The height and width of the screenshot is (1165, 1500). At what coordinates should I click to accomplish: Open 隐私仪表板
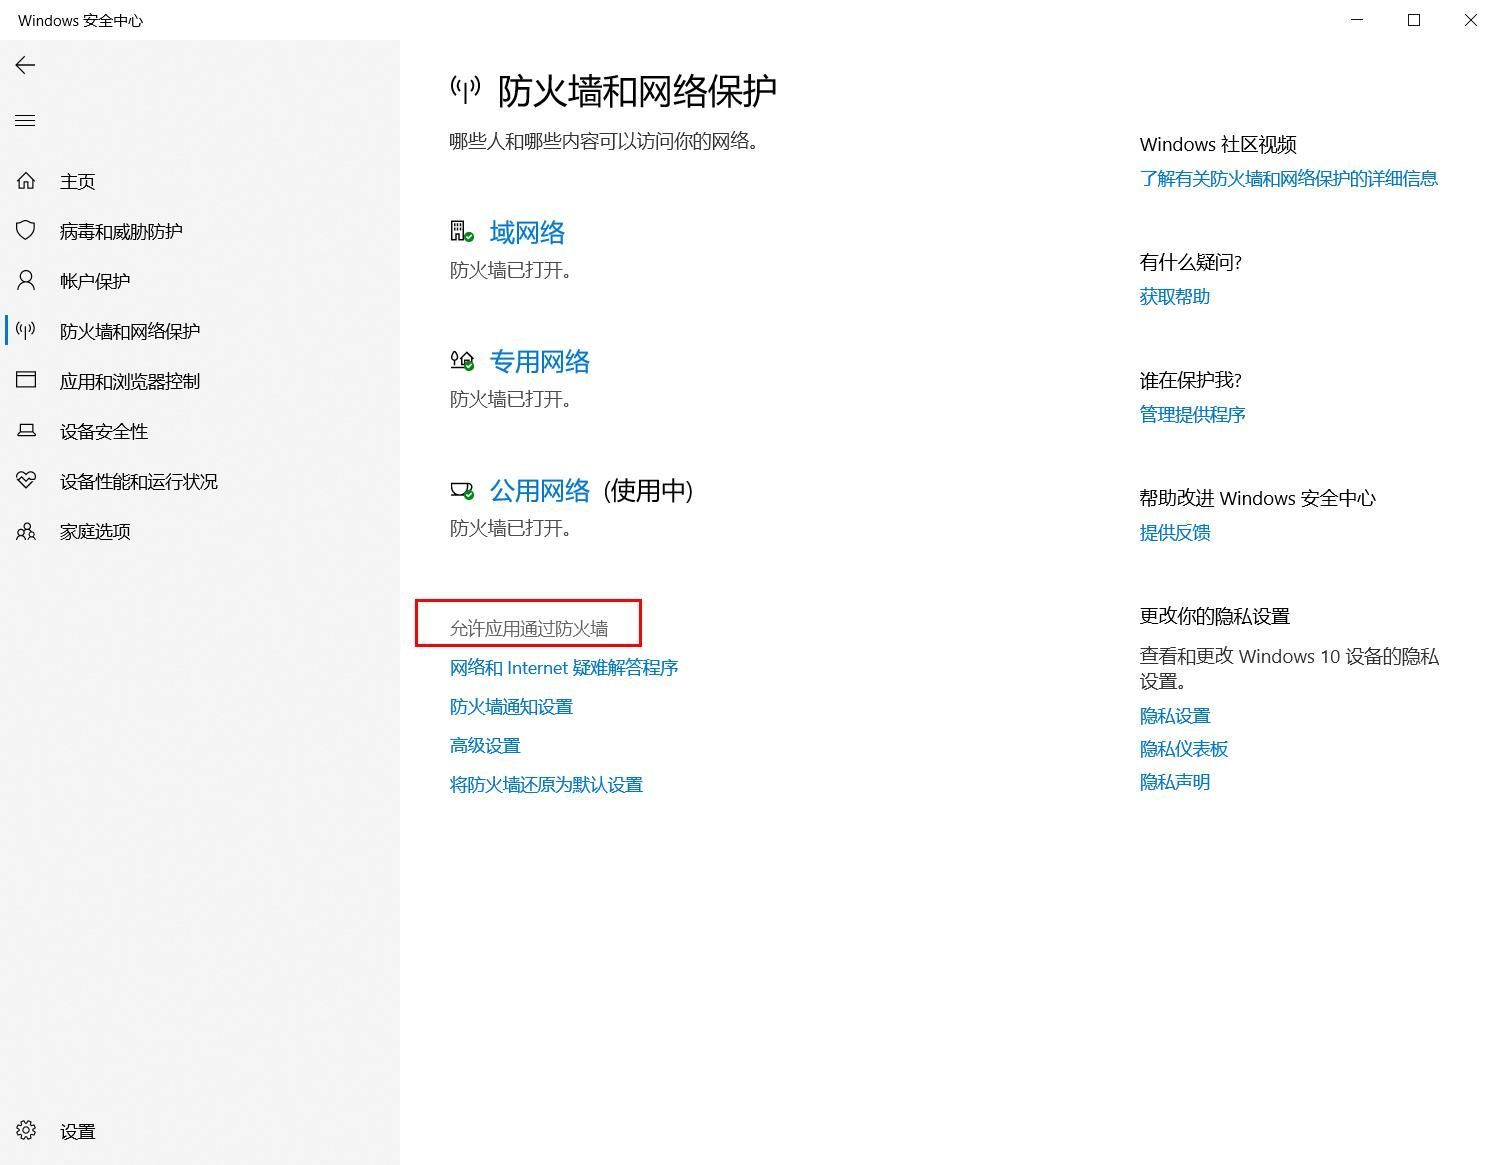(x=1184, y=748)
